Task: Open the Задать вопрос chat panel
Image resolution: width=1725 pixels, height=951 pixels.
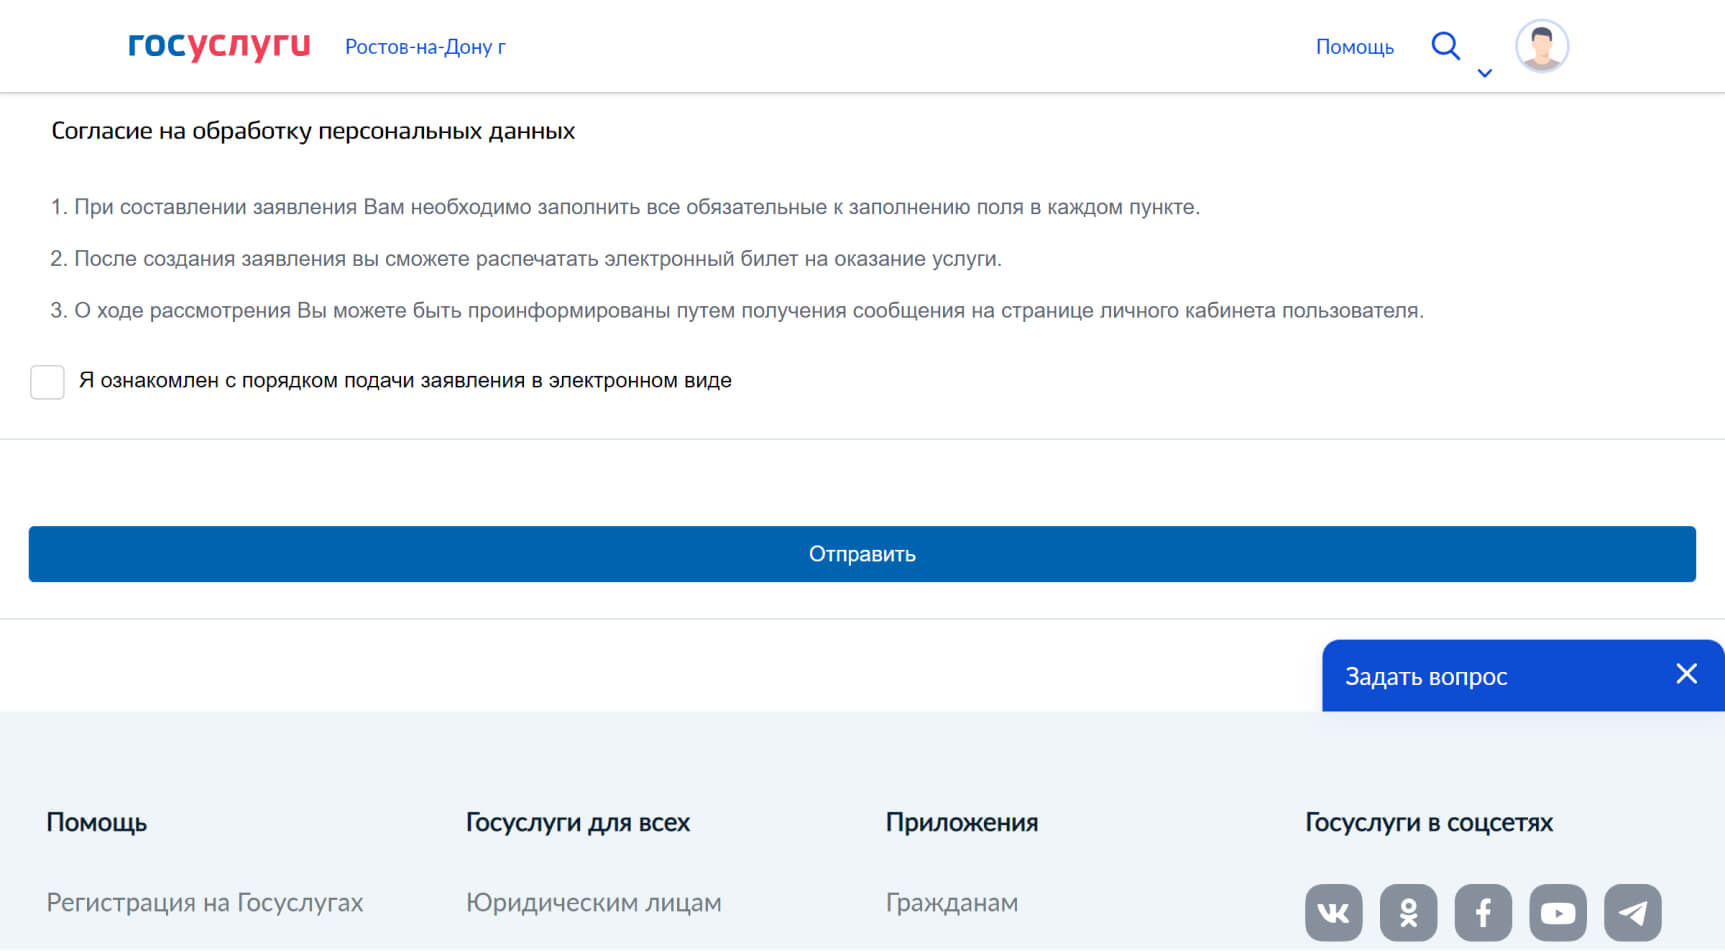Action: (x=1428, y=675)
